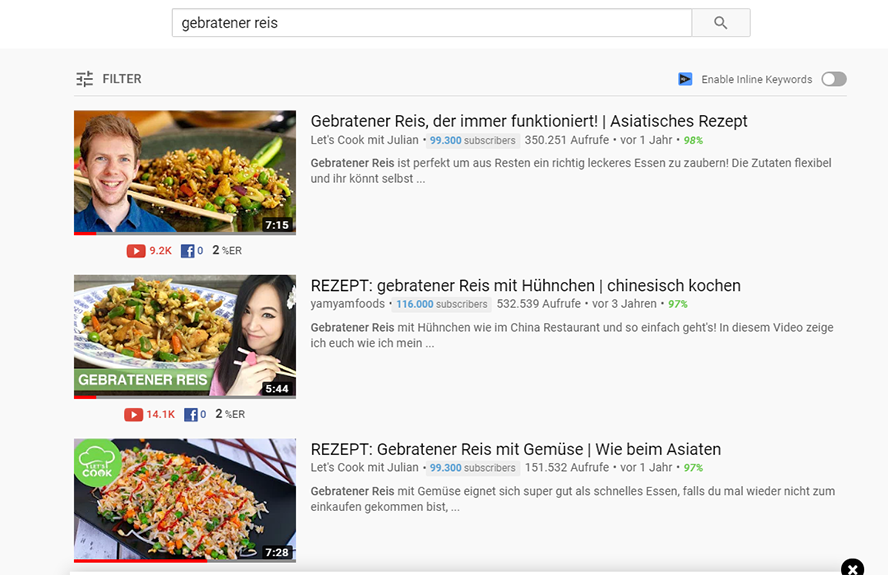The image size is (888, 575).
Task: Click description snippet starting 'Gebratener Reis mit Gemüse eignet'
Action: (573, 499)
